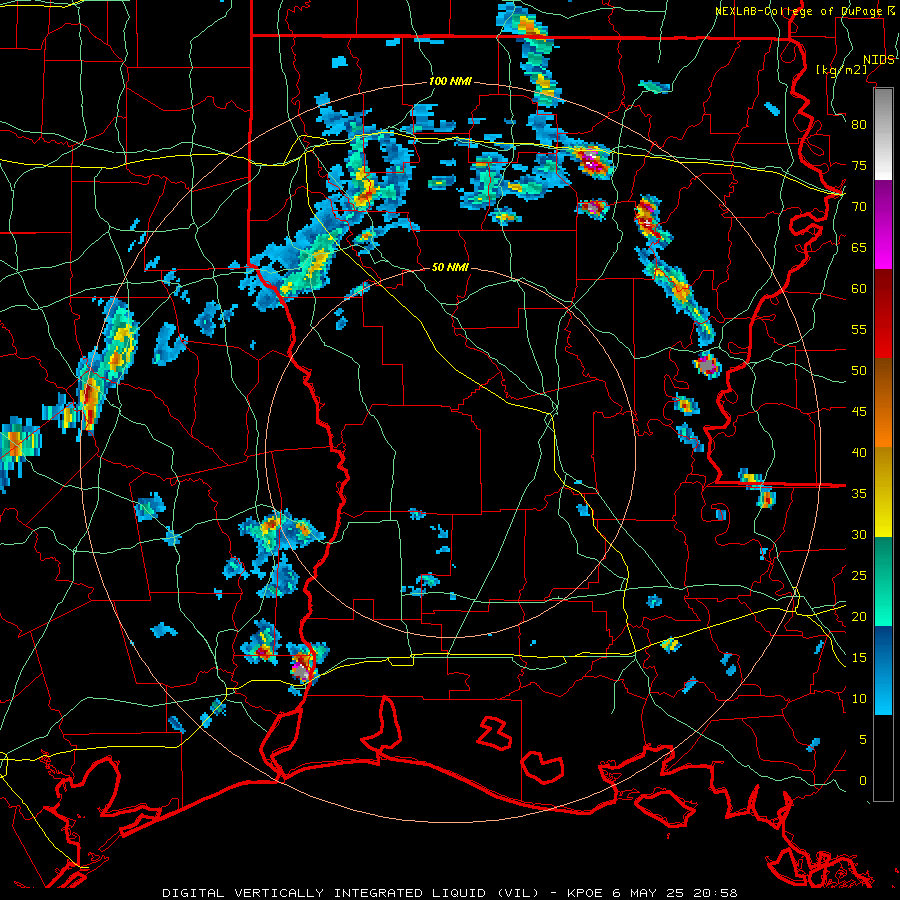
Task: Click the magenta-purple segment of the color bar
Action: 883,224
